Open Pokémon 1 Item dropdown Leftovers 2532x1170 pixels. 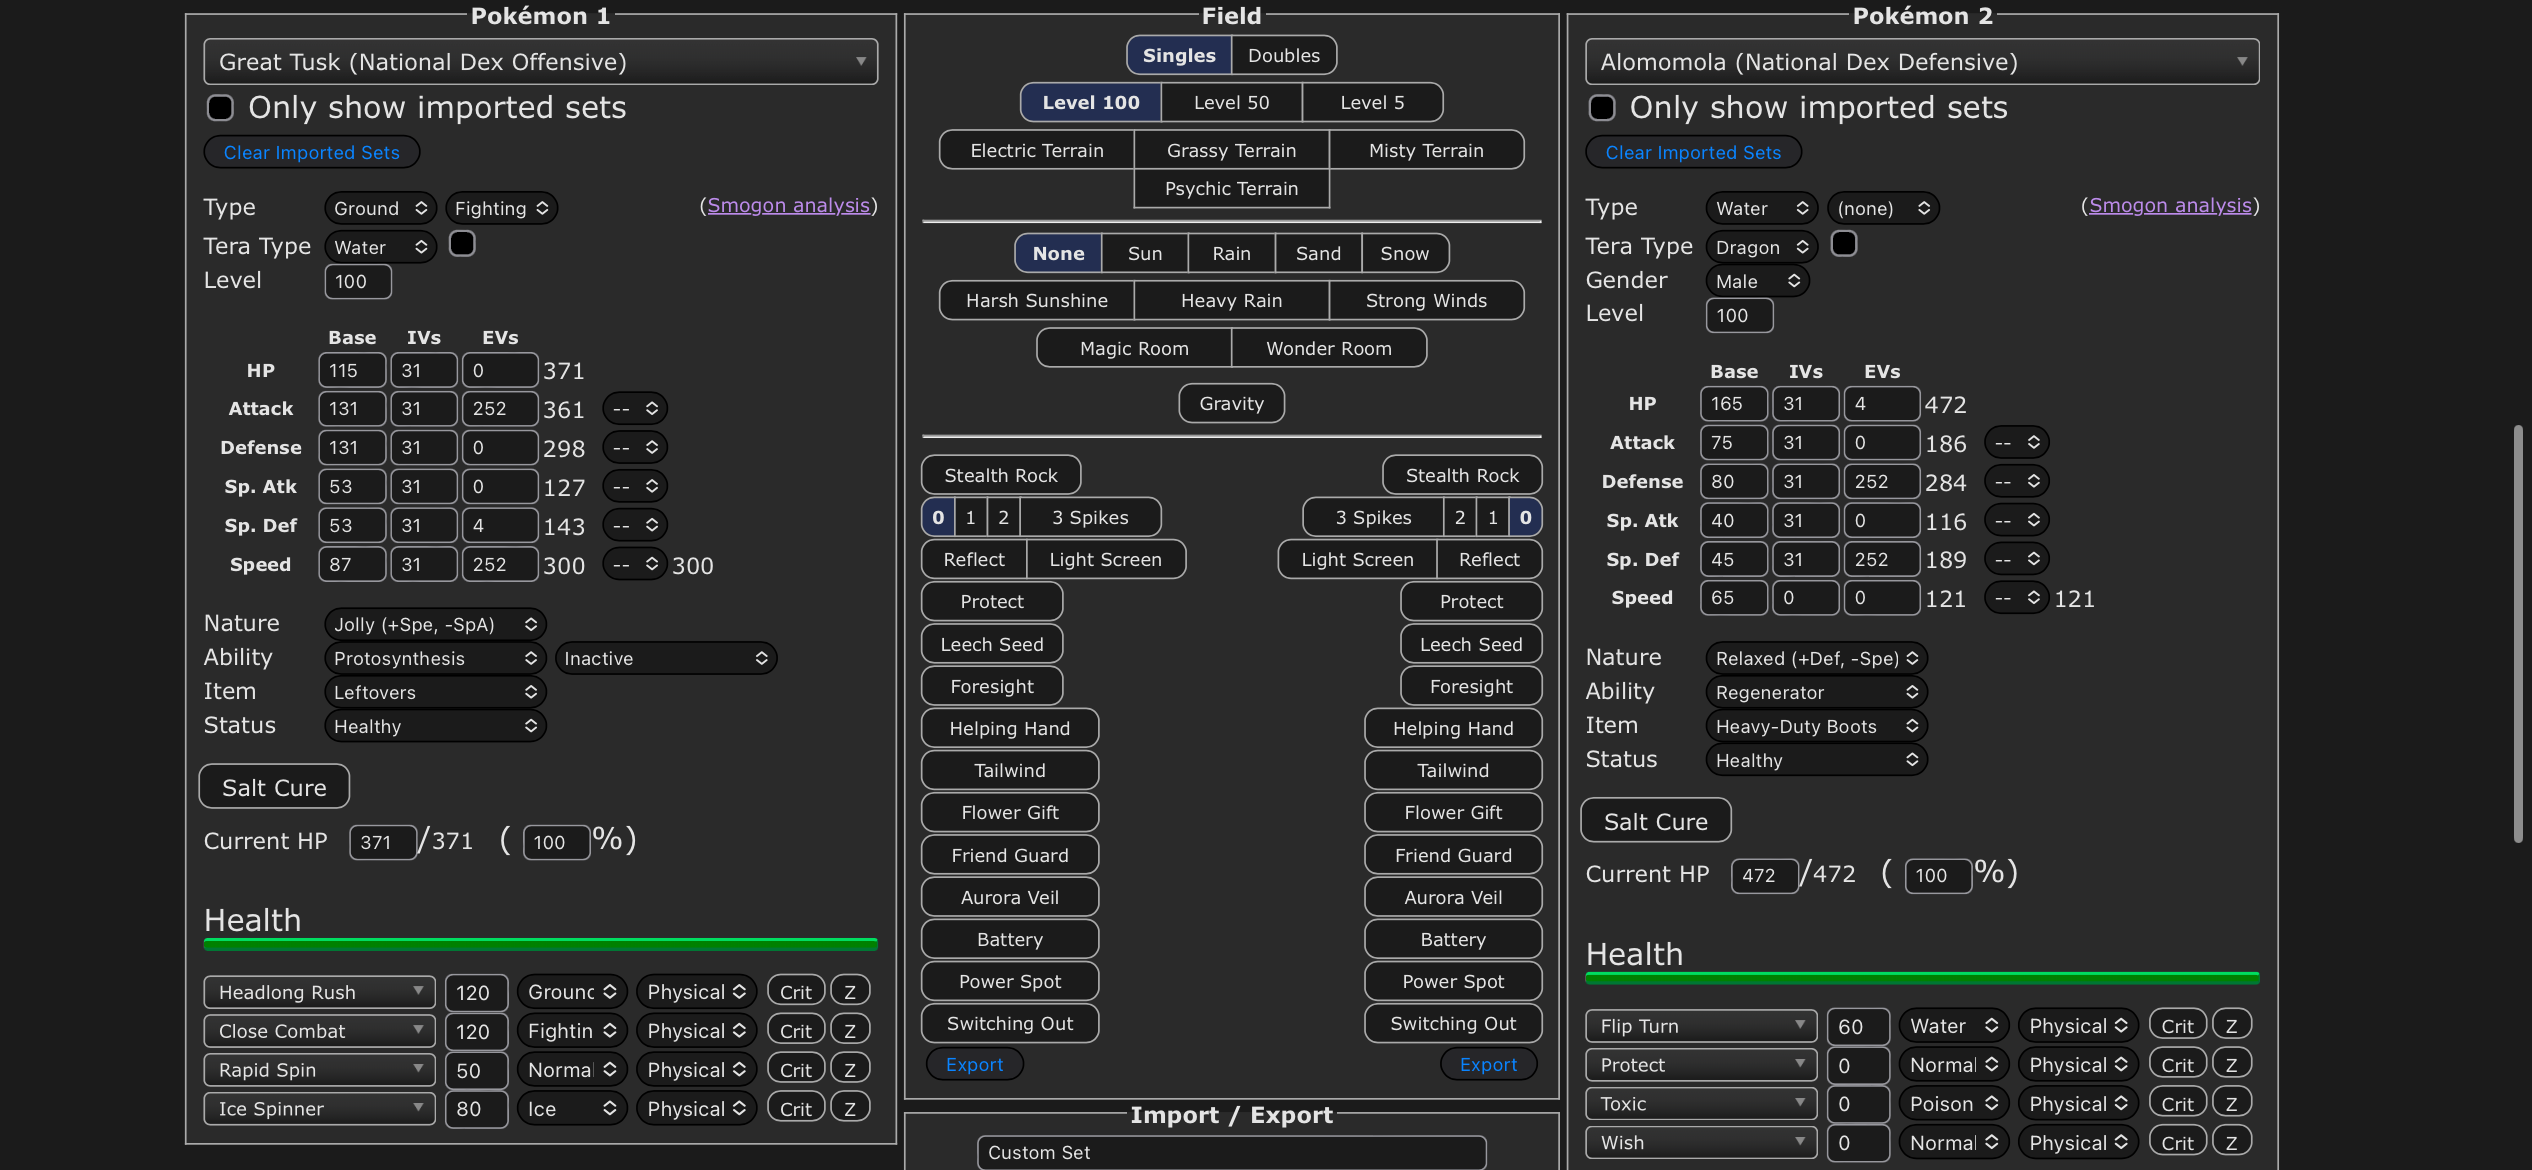(x=435, y=692)
